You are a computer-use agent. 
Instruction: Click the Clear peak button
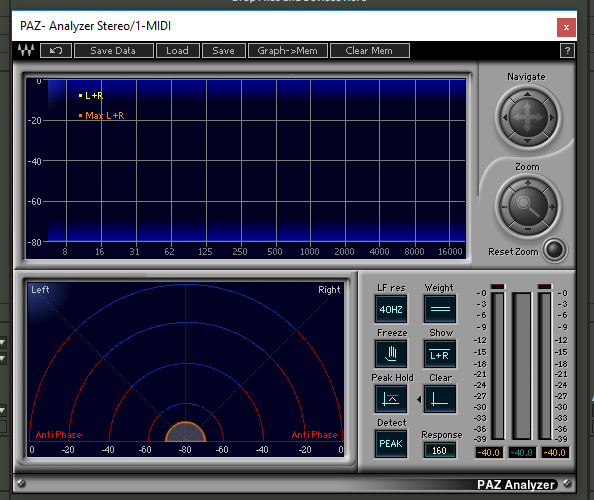440,399
